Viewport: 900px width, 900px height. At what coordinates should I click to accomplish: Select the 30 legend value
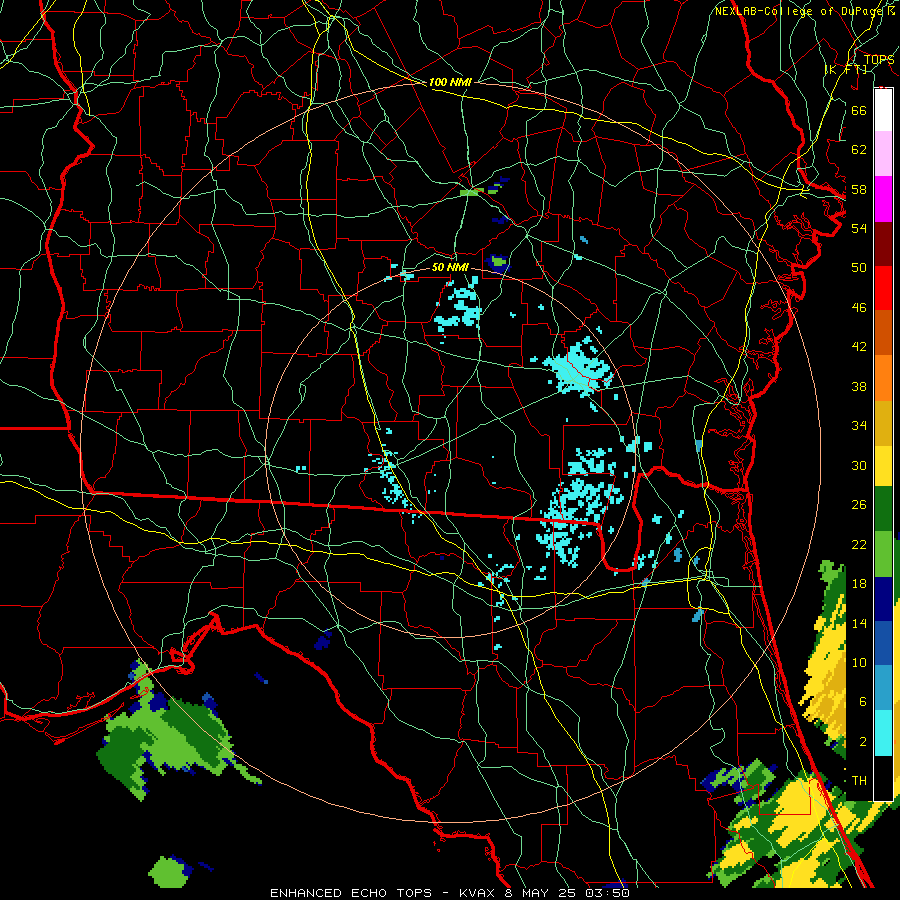click(859, 465)
